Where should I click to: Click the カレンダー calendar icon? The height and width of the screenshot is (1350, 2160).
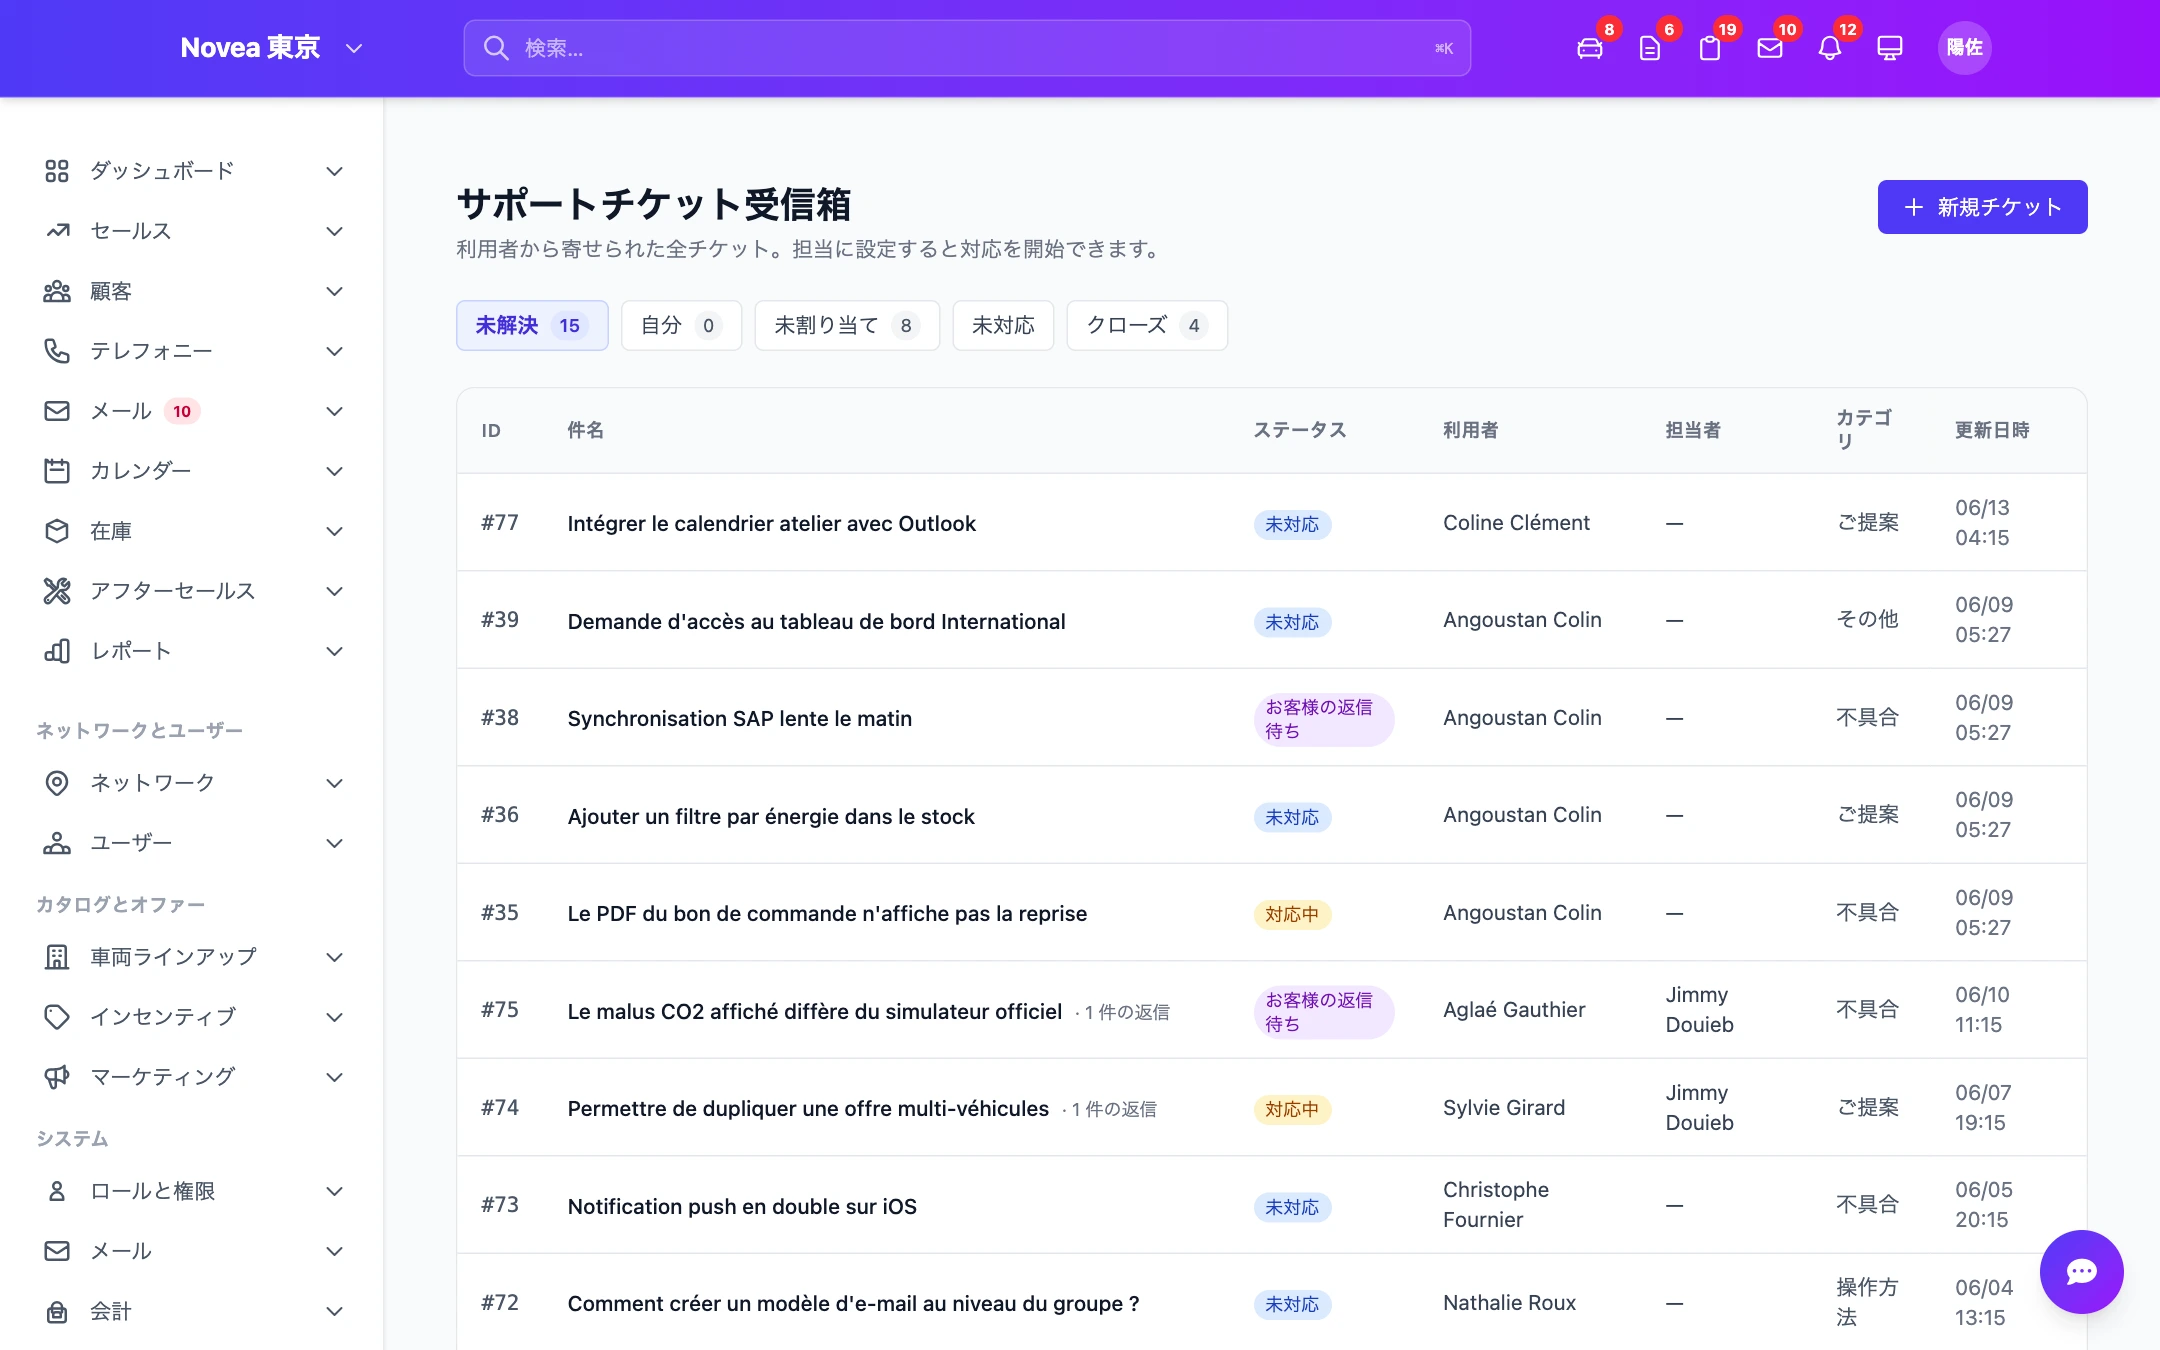click(57, 471)
